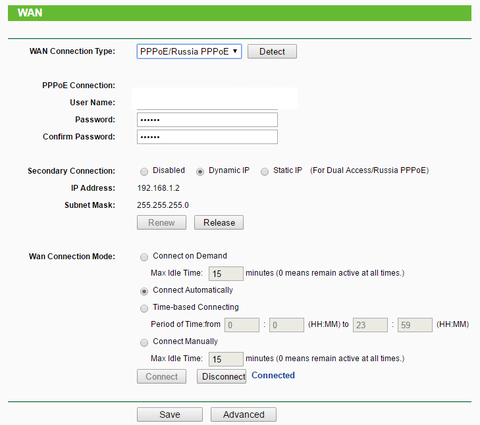Open Advanced WAN settings

[244, 415]
